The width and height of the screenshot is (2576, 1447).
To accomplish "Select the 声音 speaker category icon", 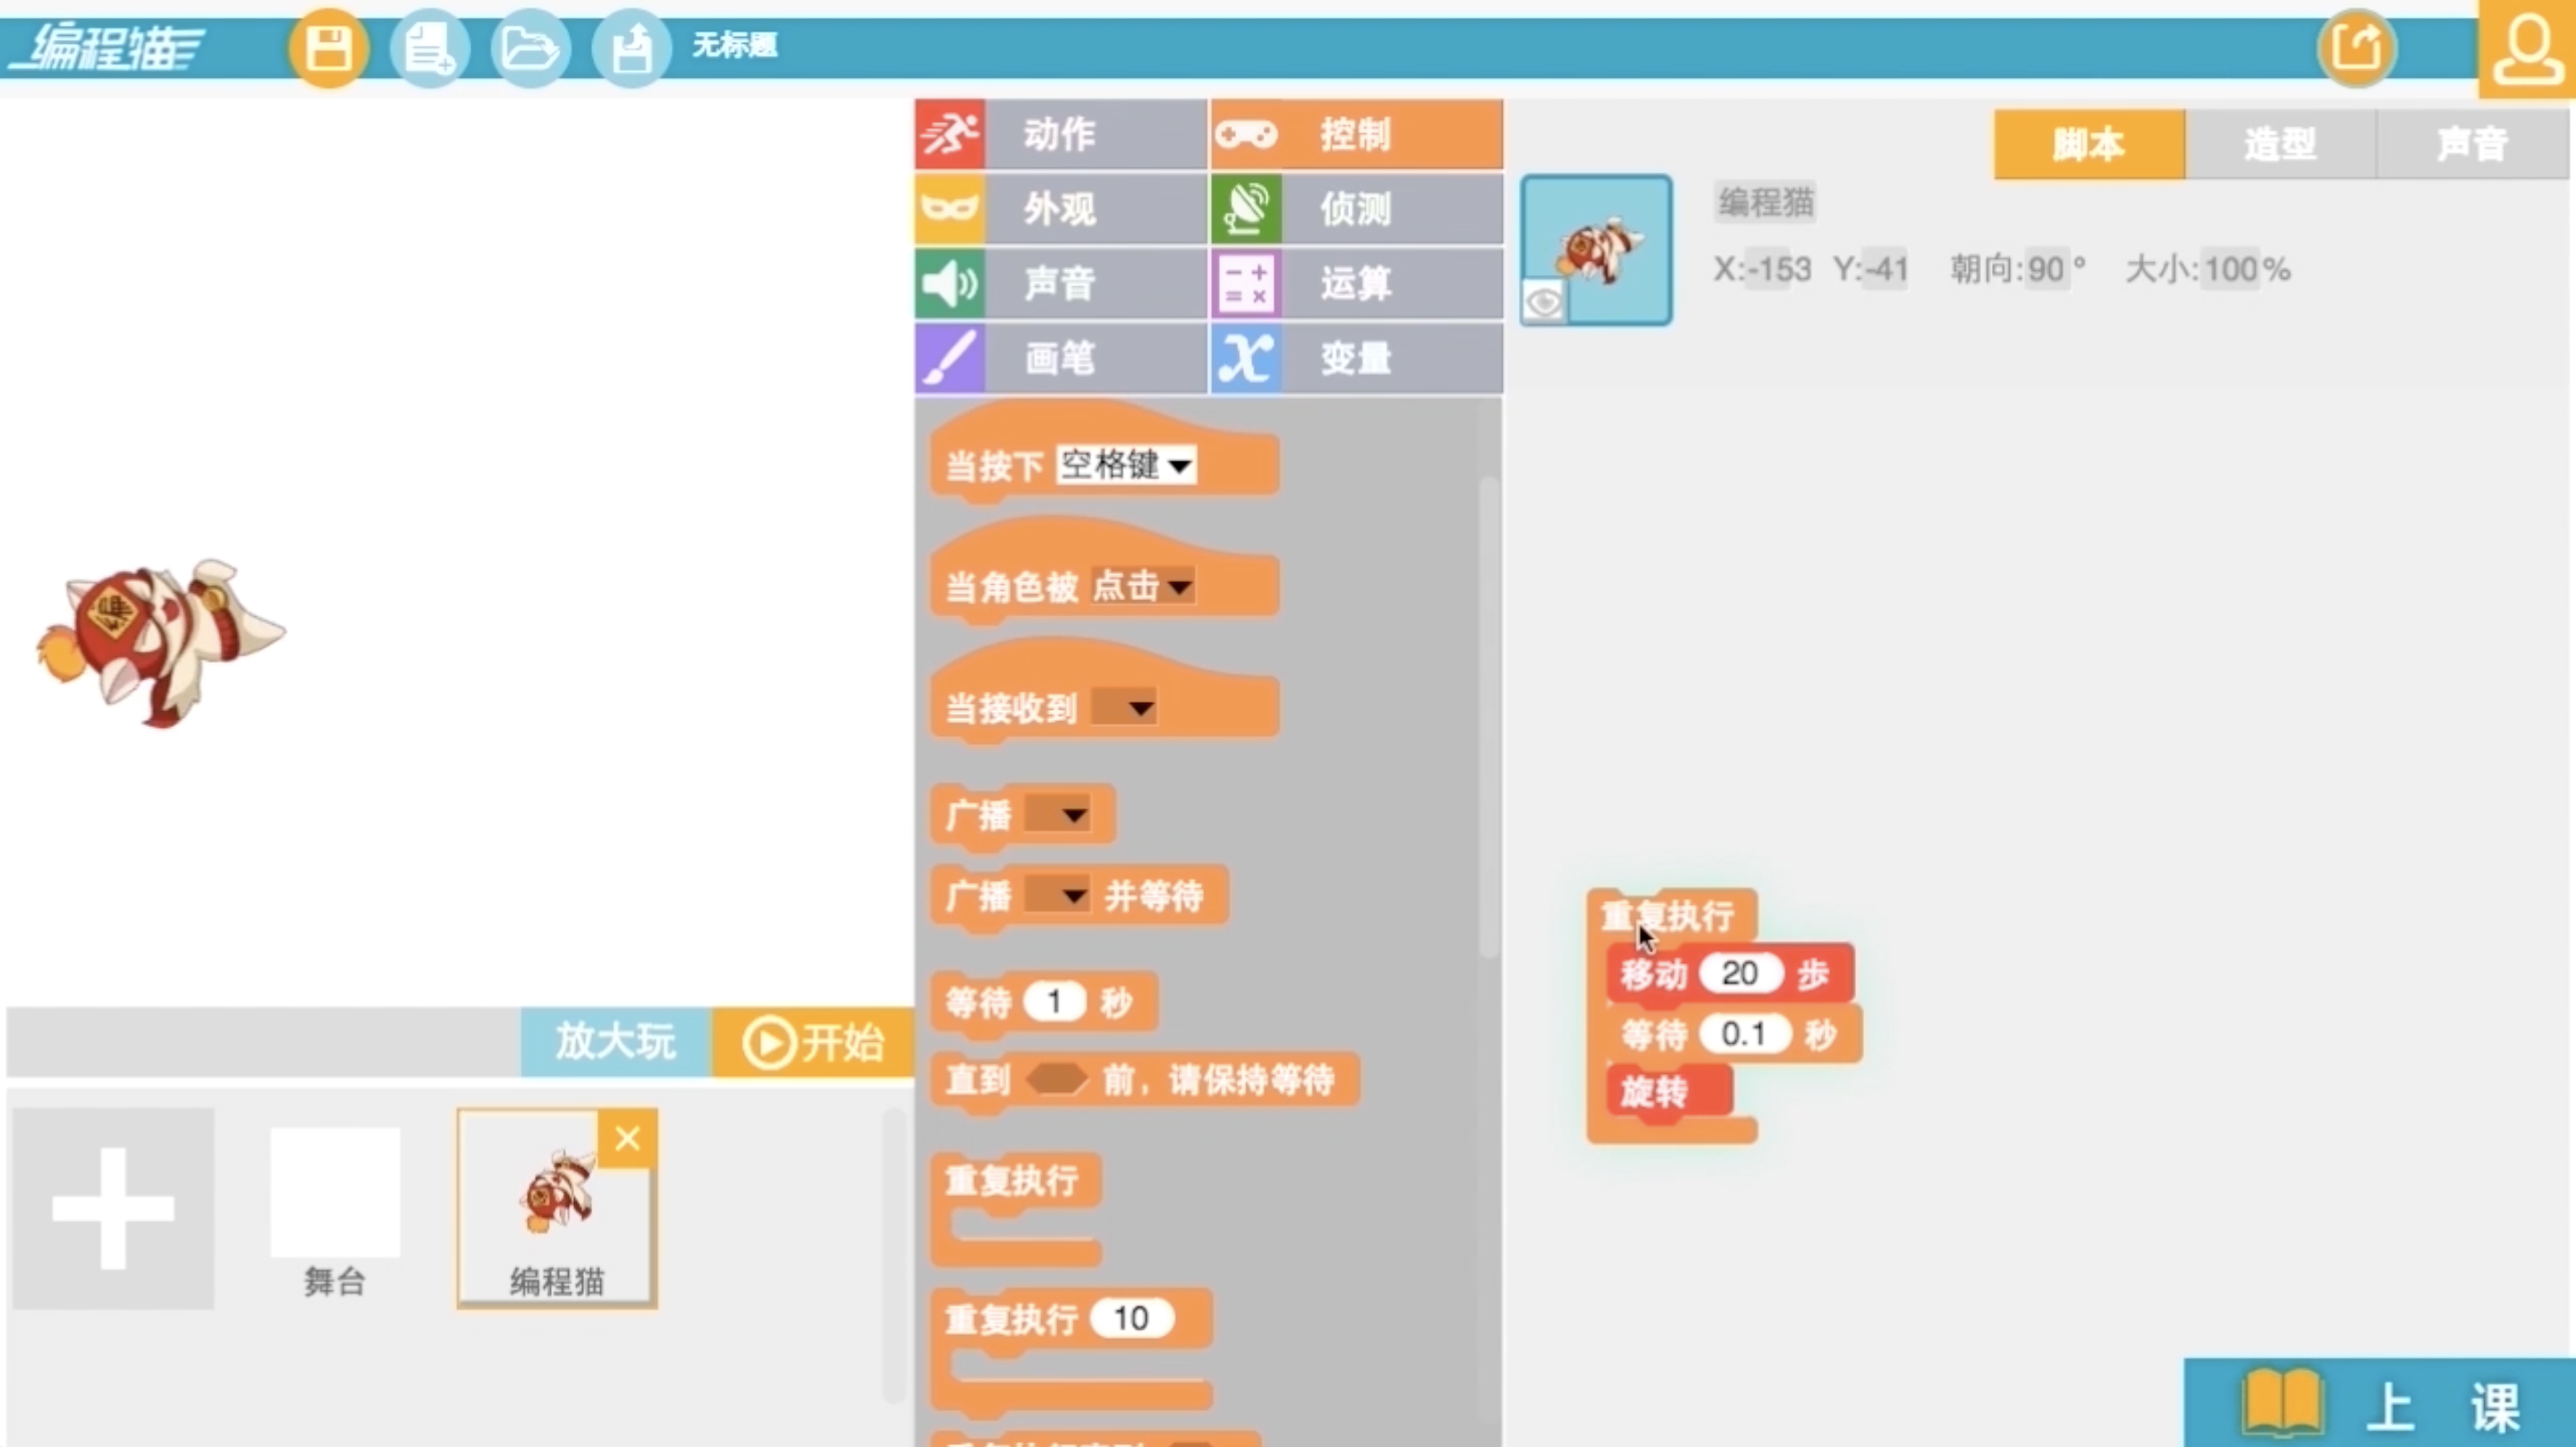I will 950,283.
